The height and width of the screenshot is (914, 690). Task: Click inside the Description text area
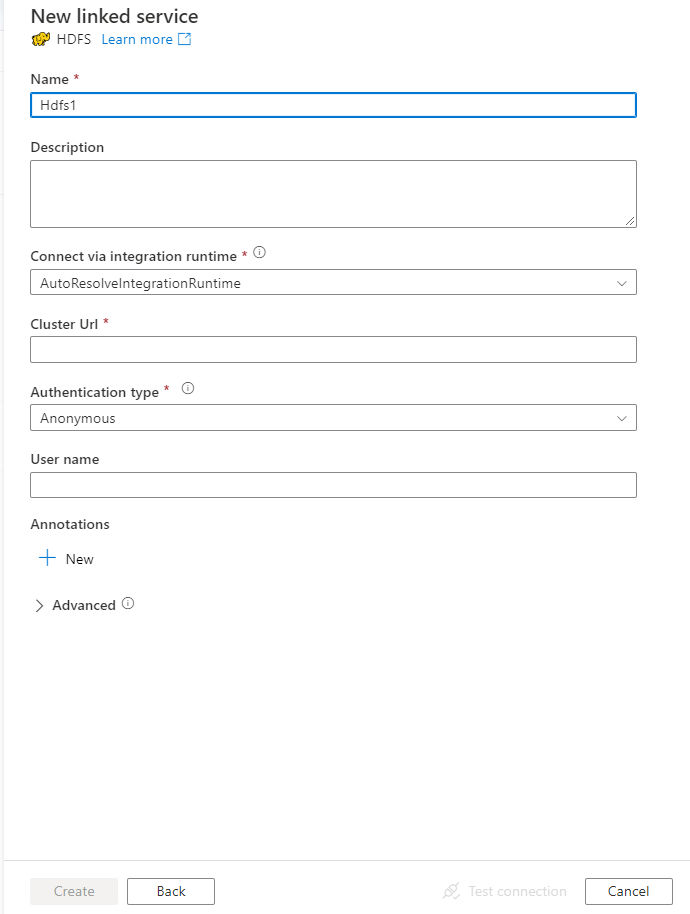coord(333,192)
